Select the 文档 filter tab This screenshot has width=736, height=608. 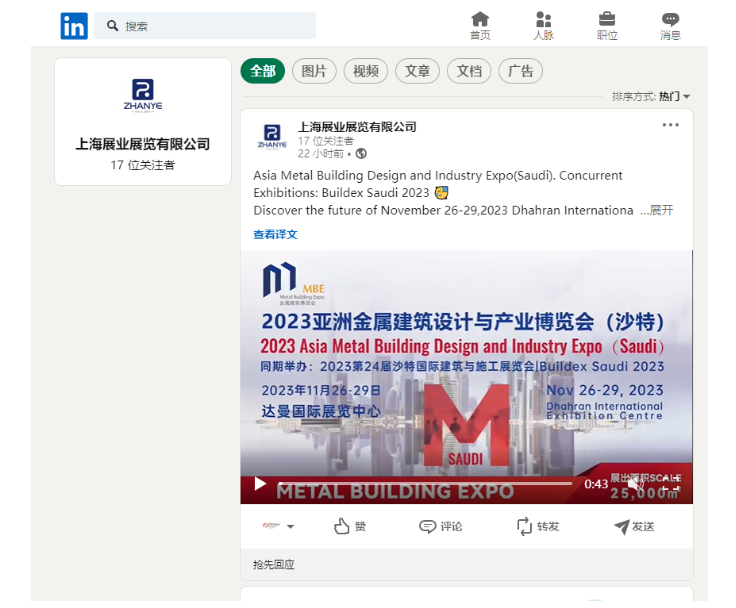click(x=469, y=71)
